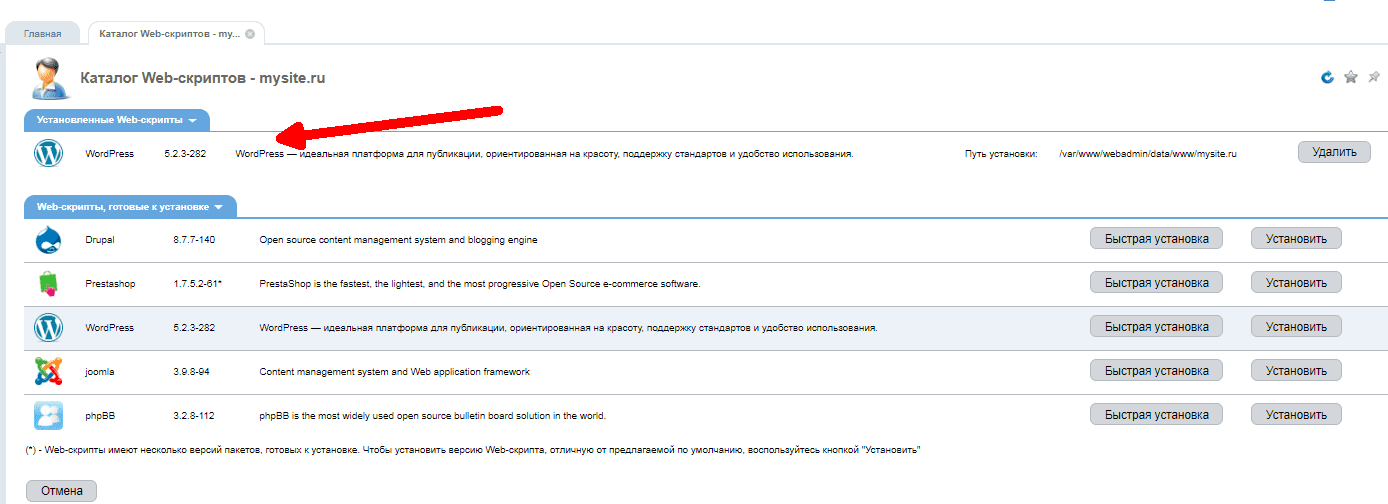This screenshot has height=504, width=1388.
Task: Click the WordPress icon in ready-to-install list
Action: pos(49,327)
